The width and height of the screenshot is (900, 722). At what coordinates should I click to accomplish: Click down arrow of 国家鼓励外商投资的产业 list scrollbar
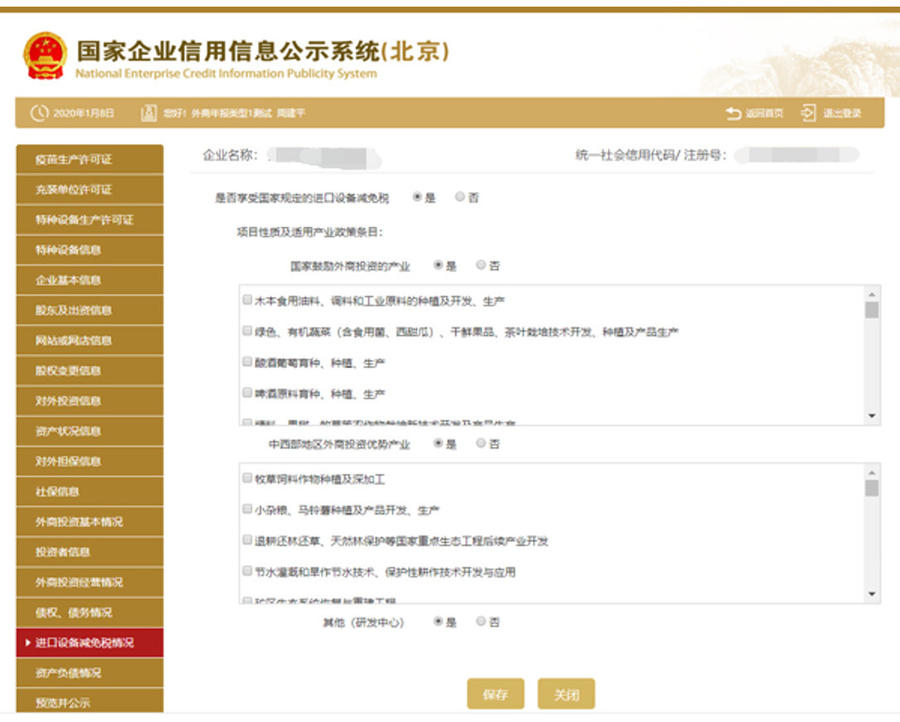(x=872, y=416)
